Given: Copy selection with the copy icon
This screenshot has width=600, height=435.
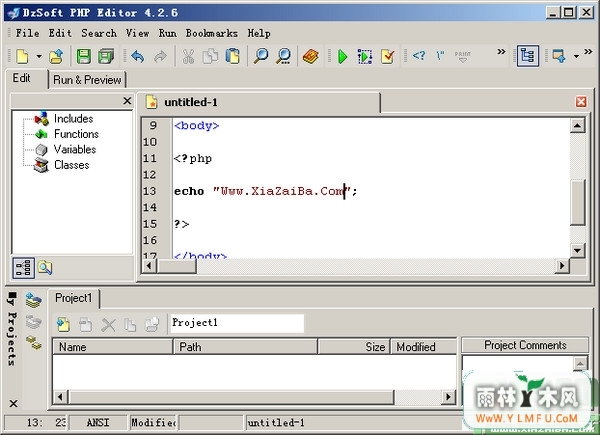Looking at the screenshot, I should click(x=210, y=56).
